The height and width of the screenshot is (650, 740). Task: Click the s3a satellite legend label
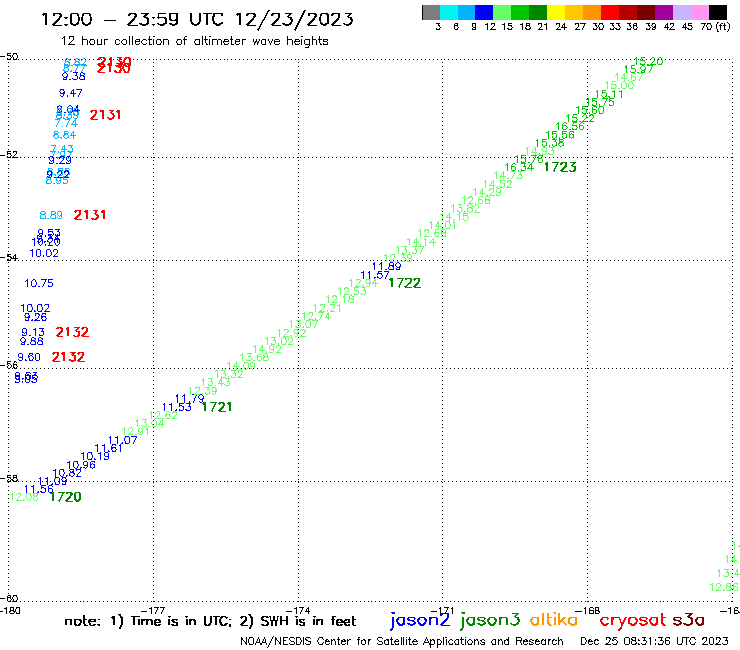(x=689, y=620)
